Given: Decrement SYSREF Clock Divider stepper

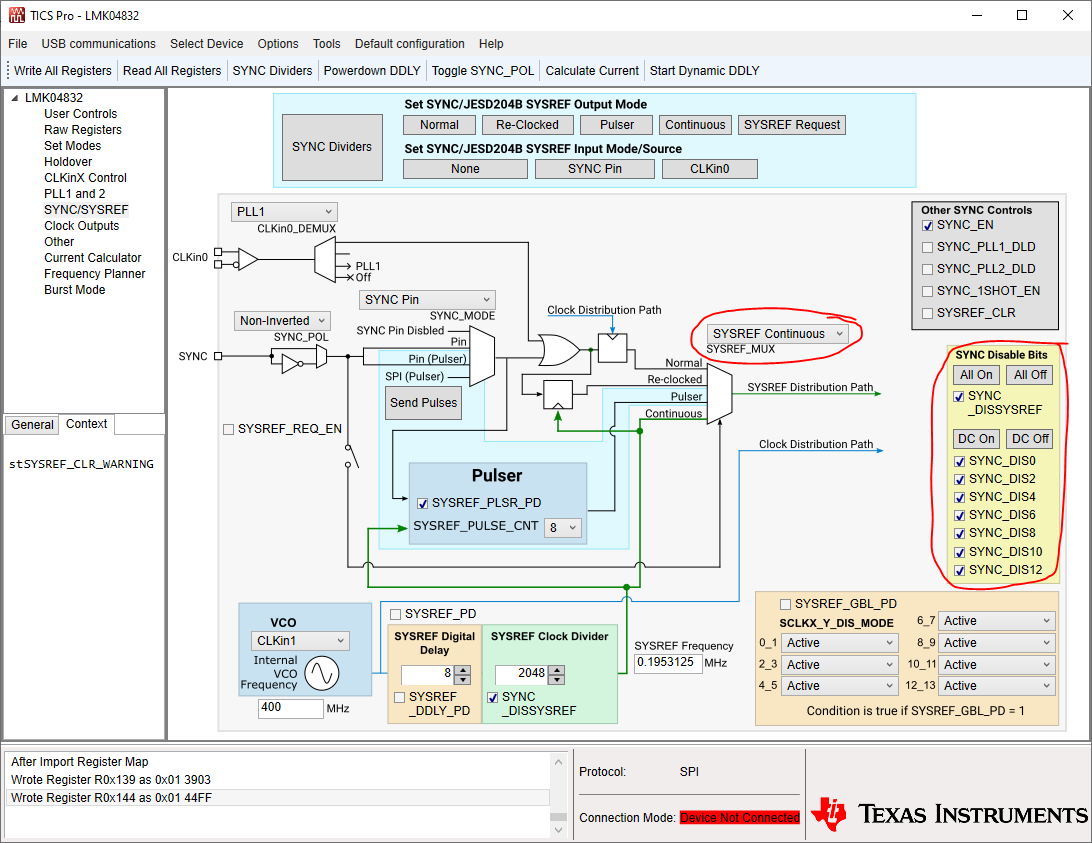Looking at the screenshot, I should pyautogui.click(x=557, y=679).
